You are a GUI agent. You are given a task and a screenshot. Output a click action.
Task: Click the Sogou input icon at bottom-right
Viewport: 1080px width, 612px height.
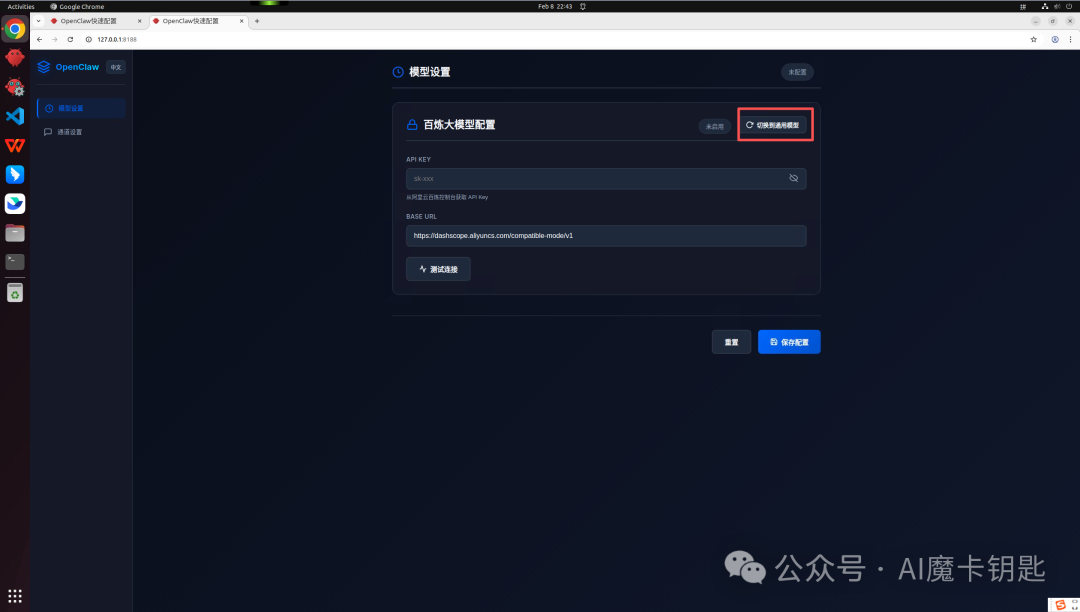click(x=1060, y=604)
